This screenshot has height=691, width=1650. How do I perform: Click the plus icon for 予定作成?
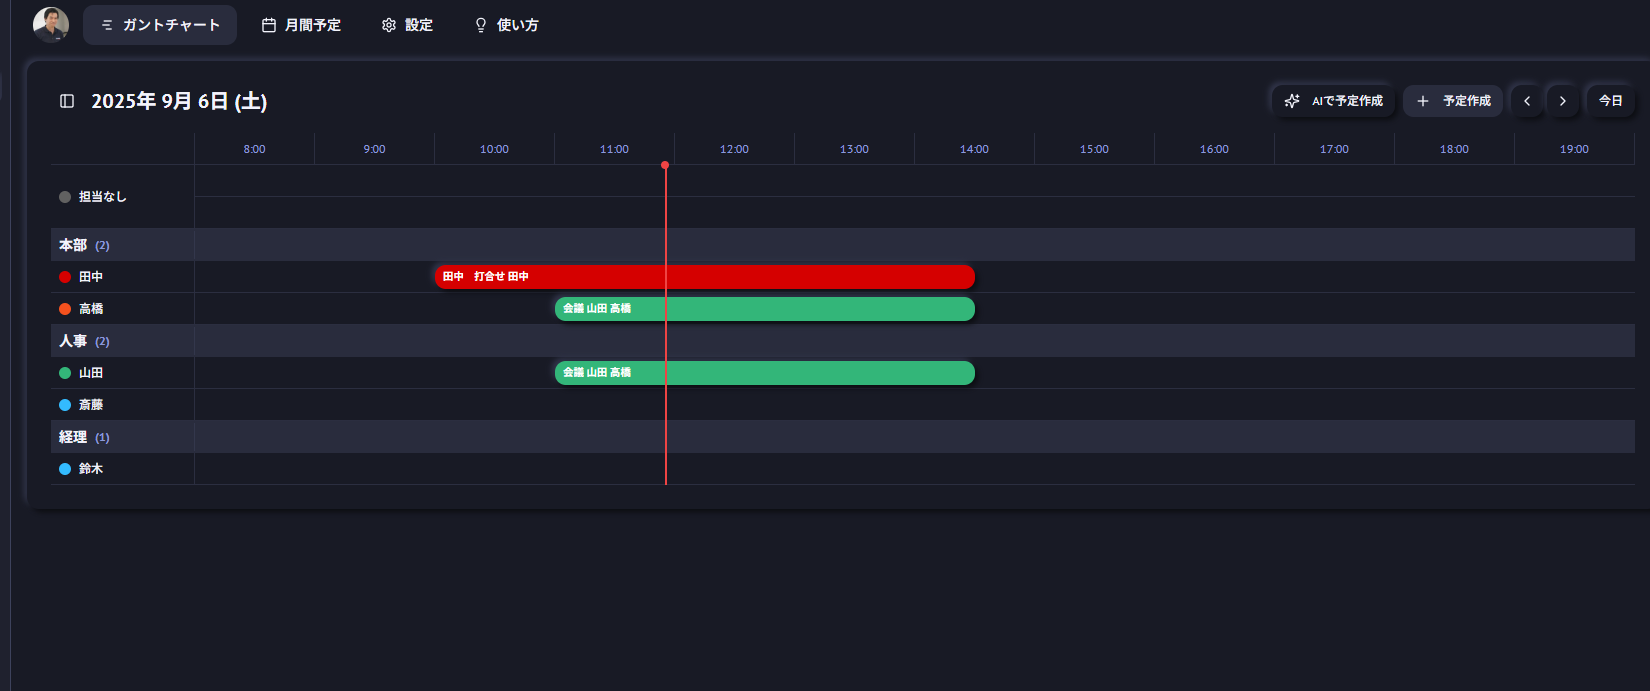tap(1422, 101)
